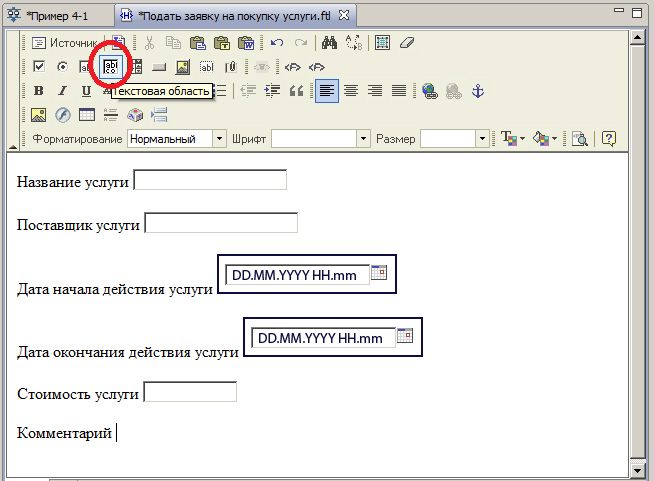The image size is (654, 481).
Task: Open the Шрифт font dropdown
Action: click(x=321, y=139)
